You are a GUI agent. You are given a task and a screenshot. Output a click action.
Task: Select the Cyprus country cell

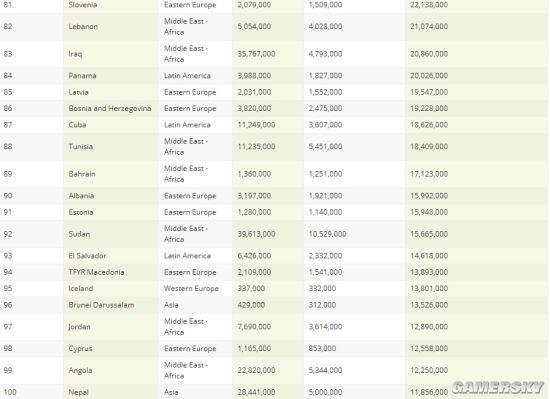[80, 349]
